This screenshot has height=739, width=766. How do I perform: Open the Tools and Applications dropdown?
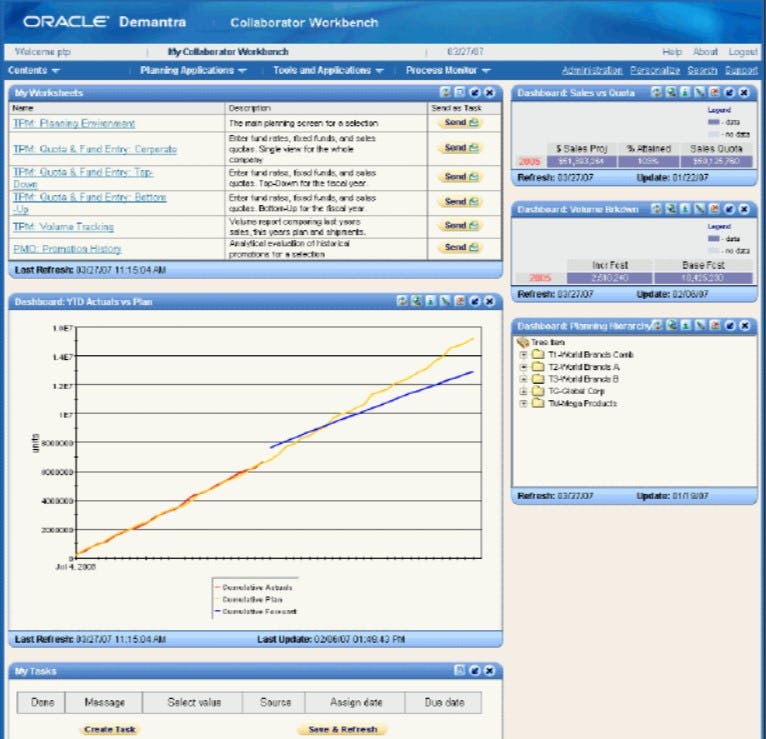click(x=328, y=70)
